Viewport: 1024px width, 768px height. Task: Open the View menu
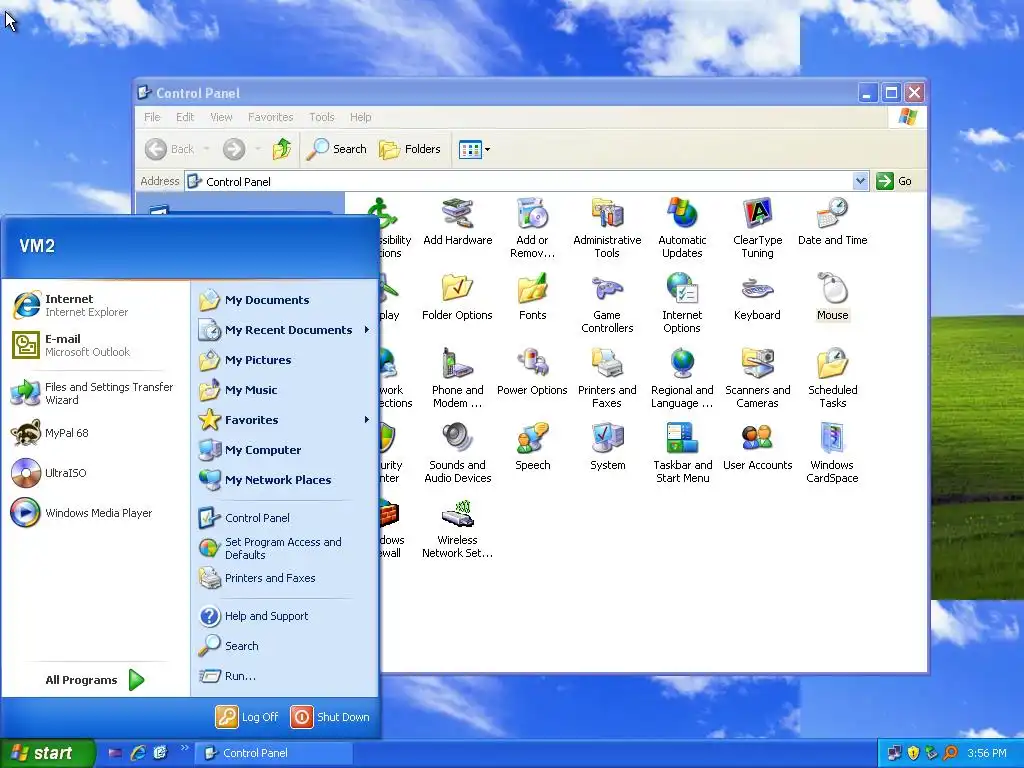[221, 117]
